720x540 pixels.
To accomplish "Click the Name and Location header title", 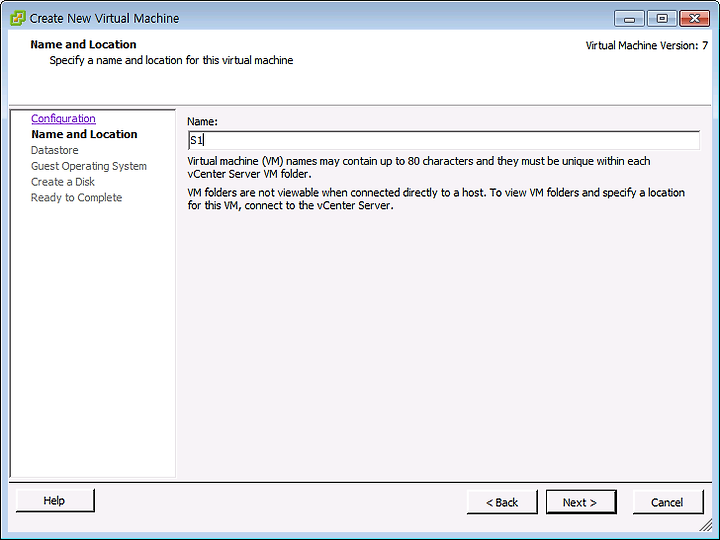I will point(84,45).
